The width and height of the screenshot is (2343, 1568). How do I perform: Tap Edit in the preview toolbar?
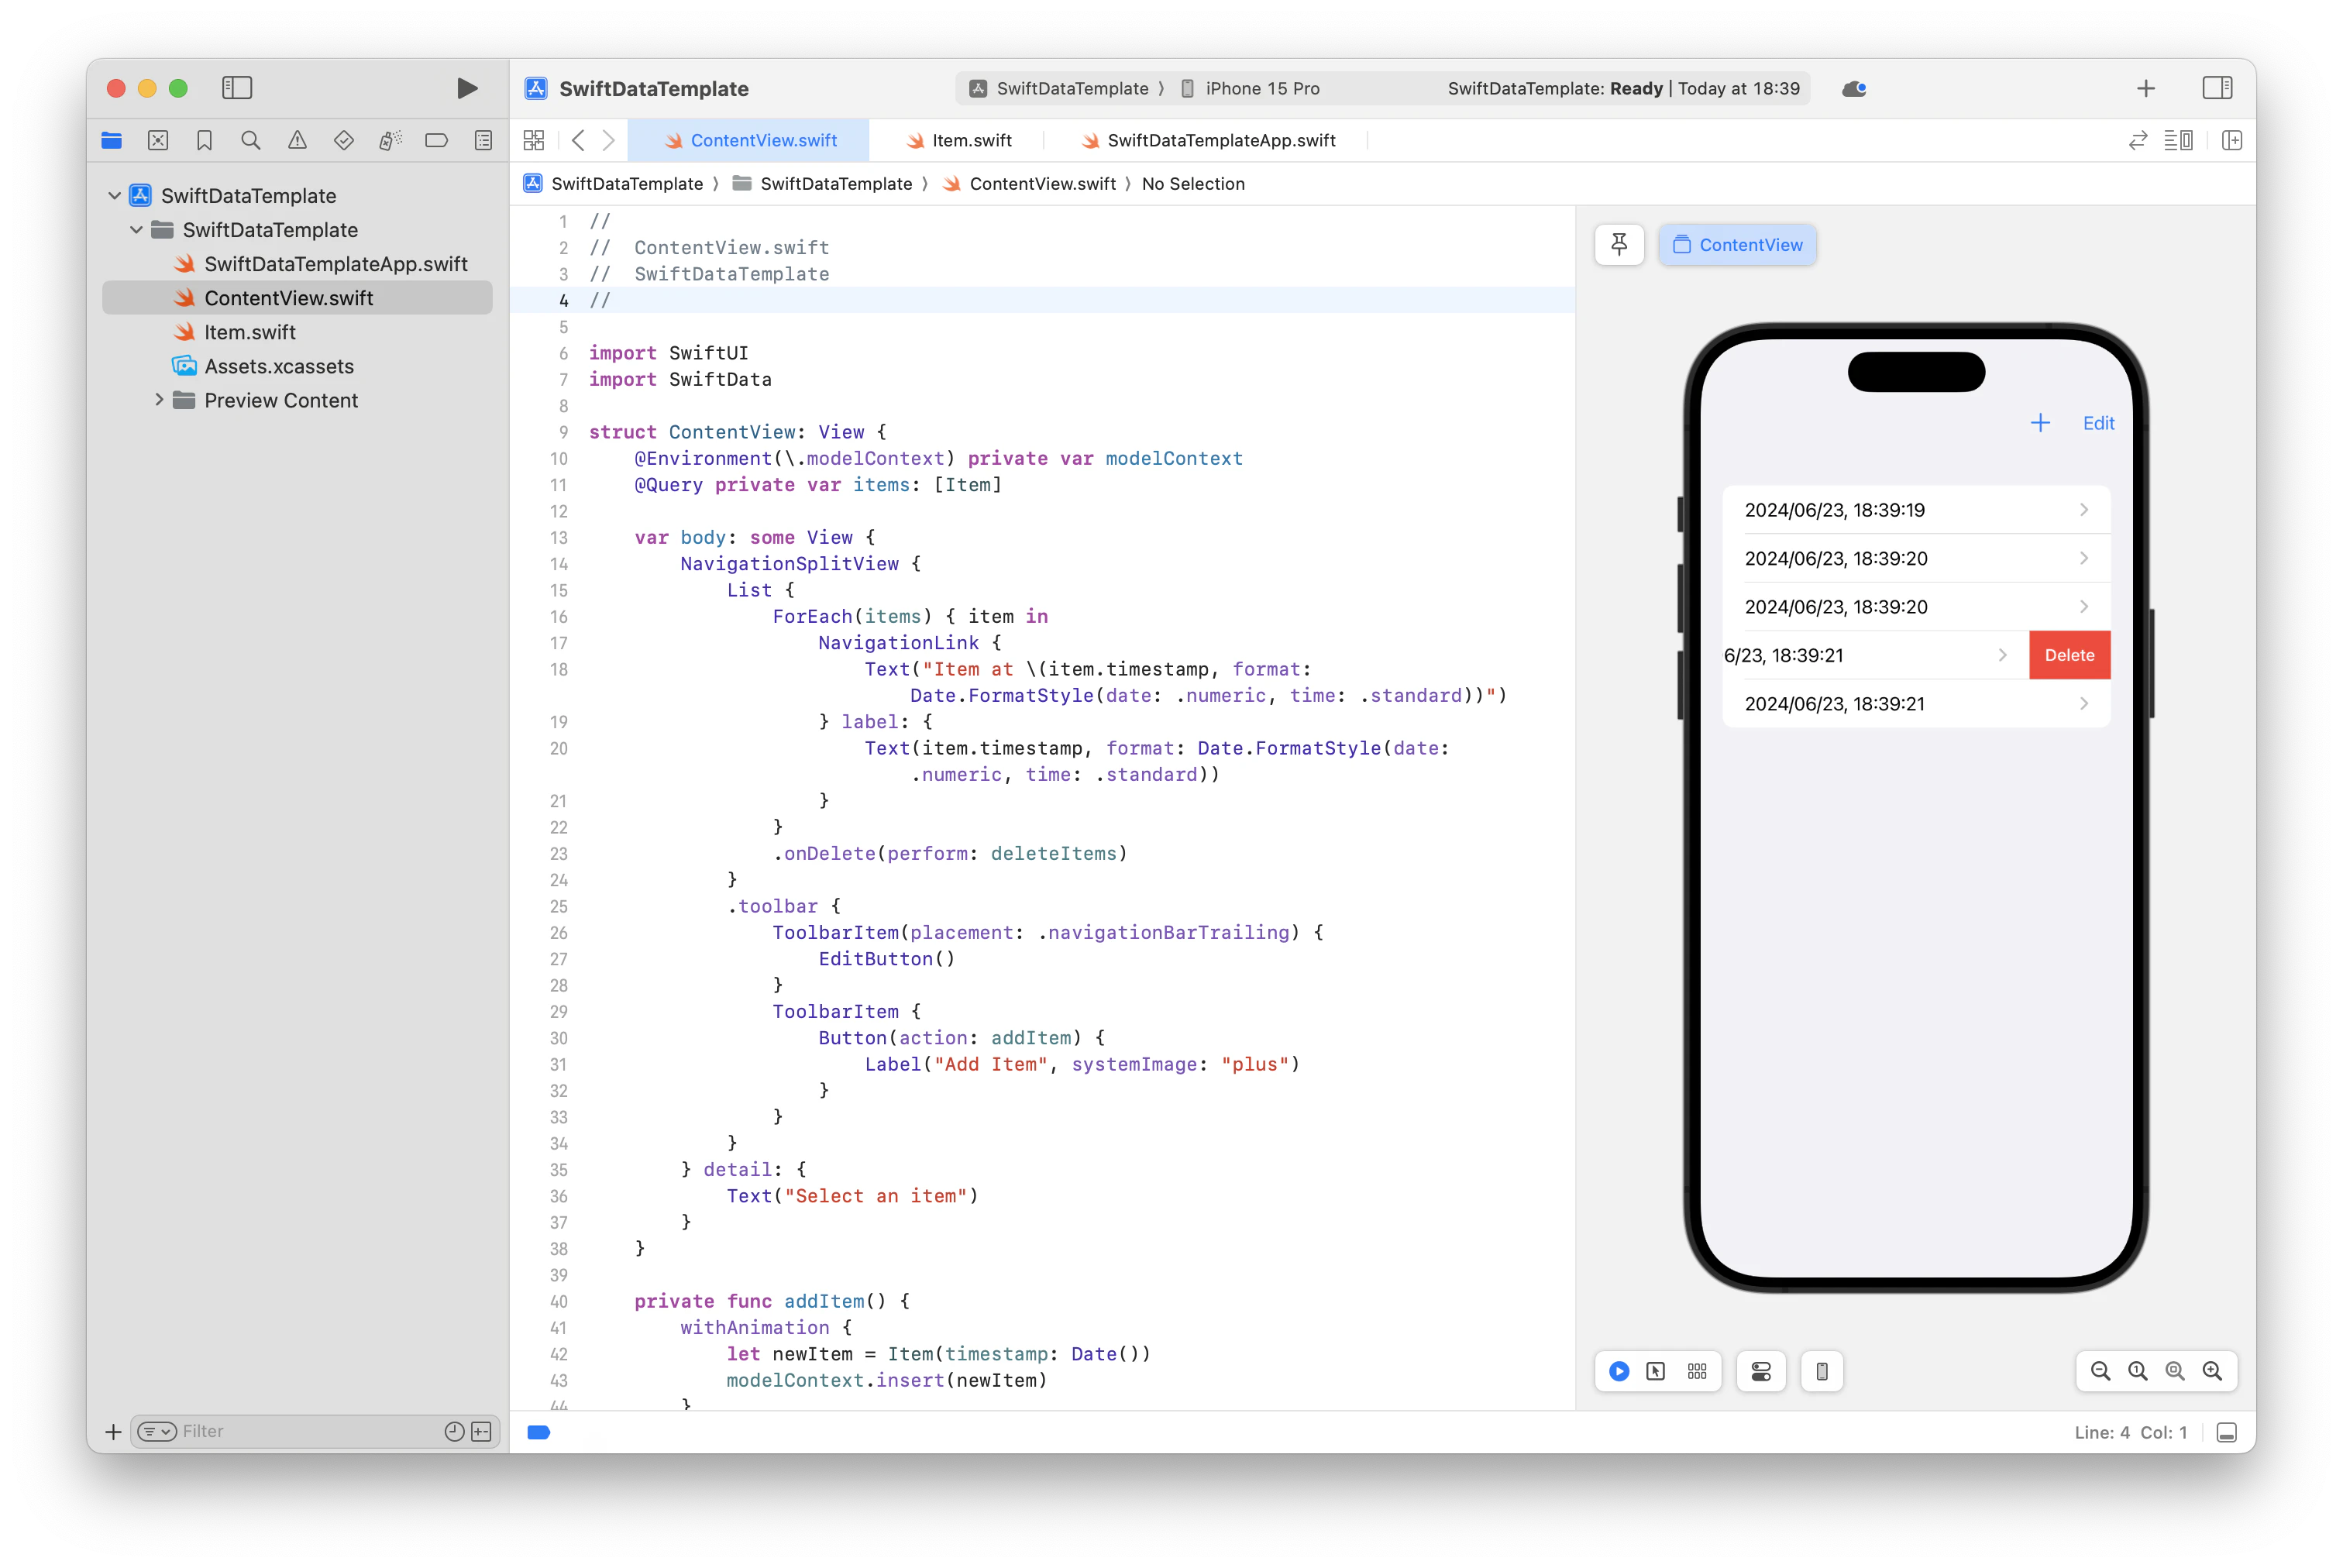pos(2098,423)
